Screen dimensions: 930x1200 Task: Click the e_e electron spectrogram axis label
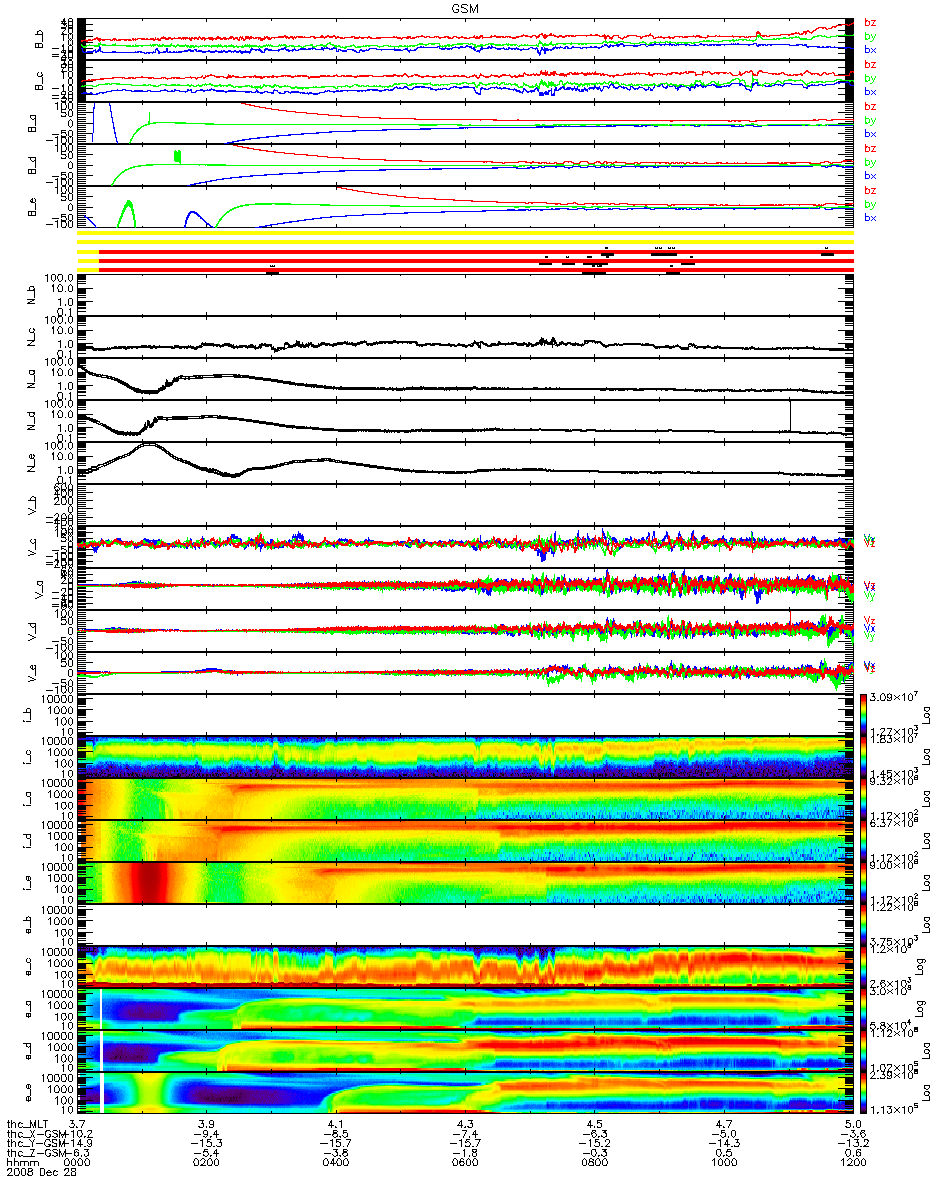pyautogui.click(x=30, y=1094)
